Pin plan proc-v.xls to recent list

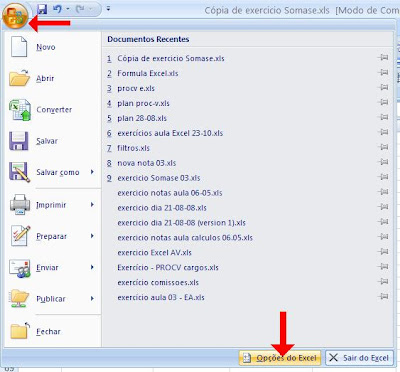pos(384,102)
